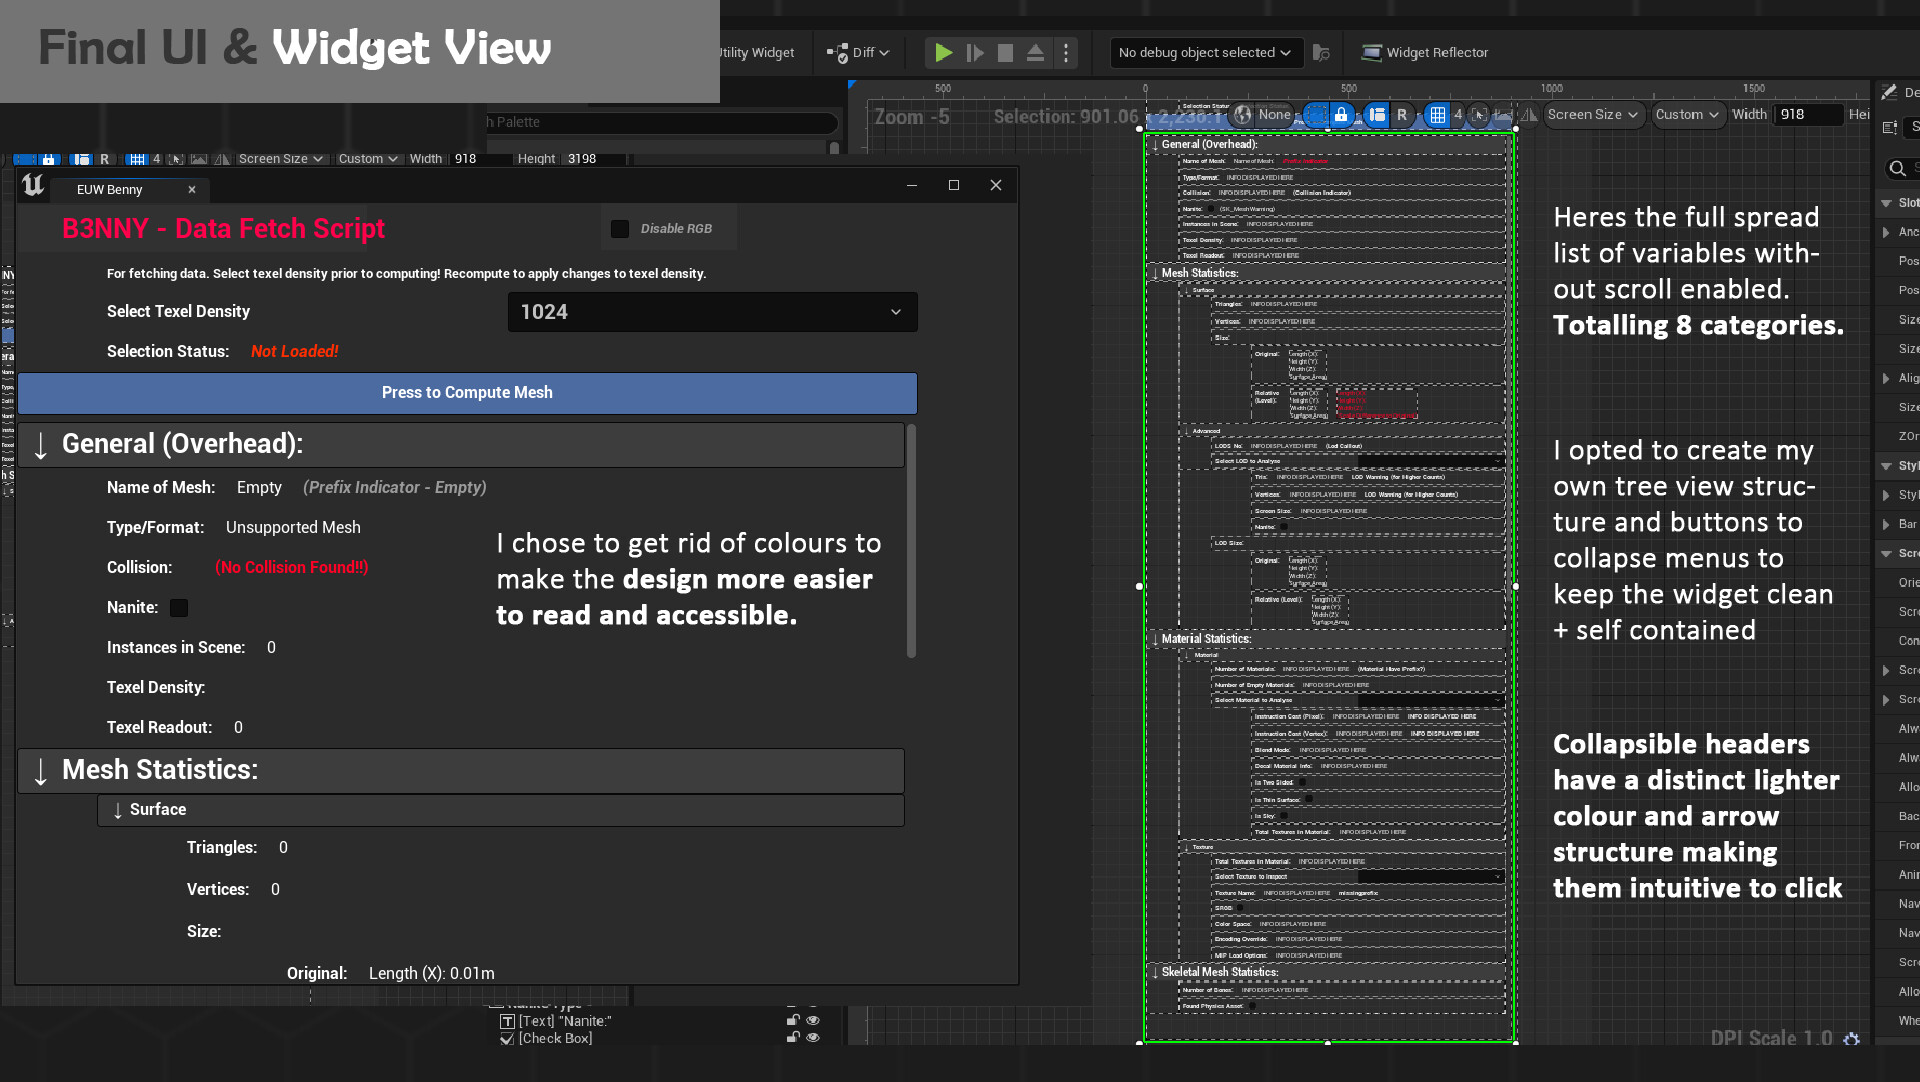Click the designer Width input field
Screen dimensions: 1920x1082
click(1806, 115)
